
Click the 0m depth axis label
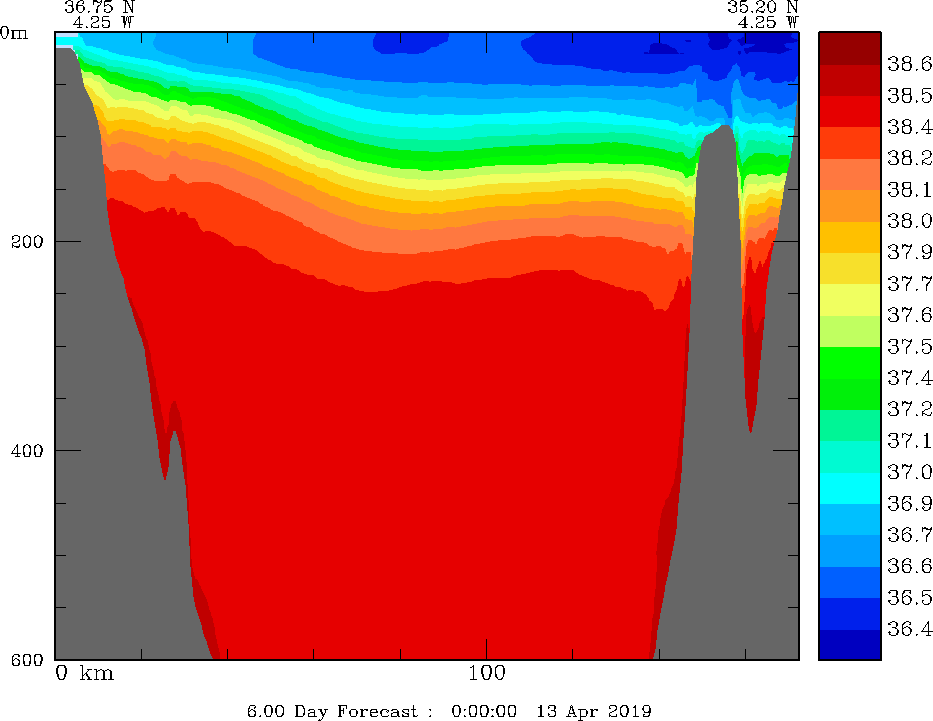click(14, 33)
